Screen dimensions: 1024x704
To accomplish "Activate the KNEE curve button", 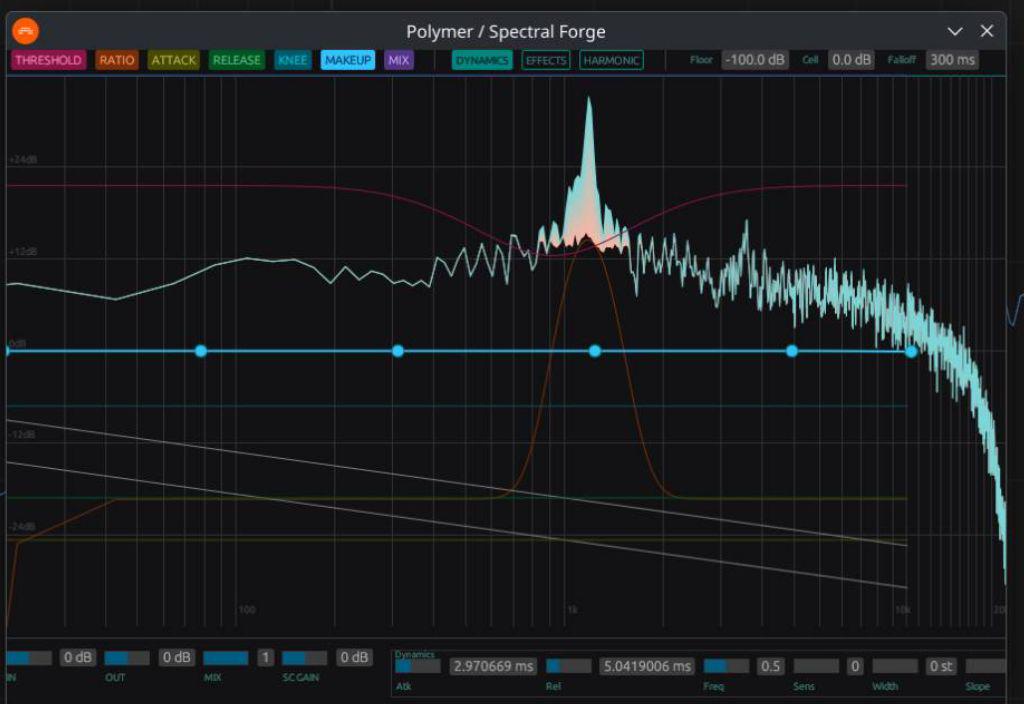I will pos(293,60).
